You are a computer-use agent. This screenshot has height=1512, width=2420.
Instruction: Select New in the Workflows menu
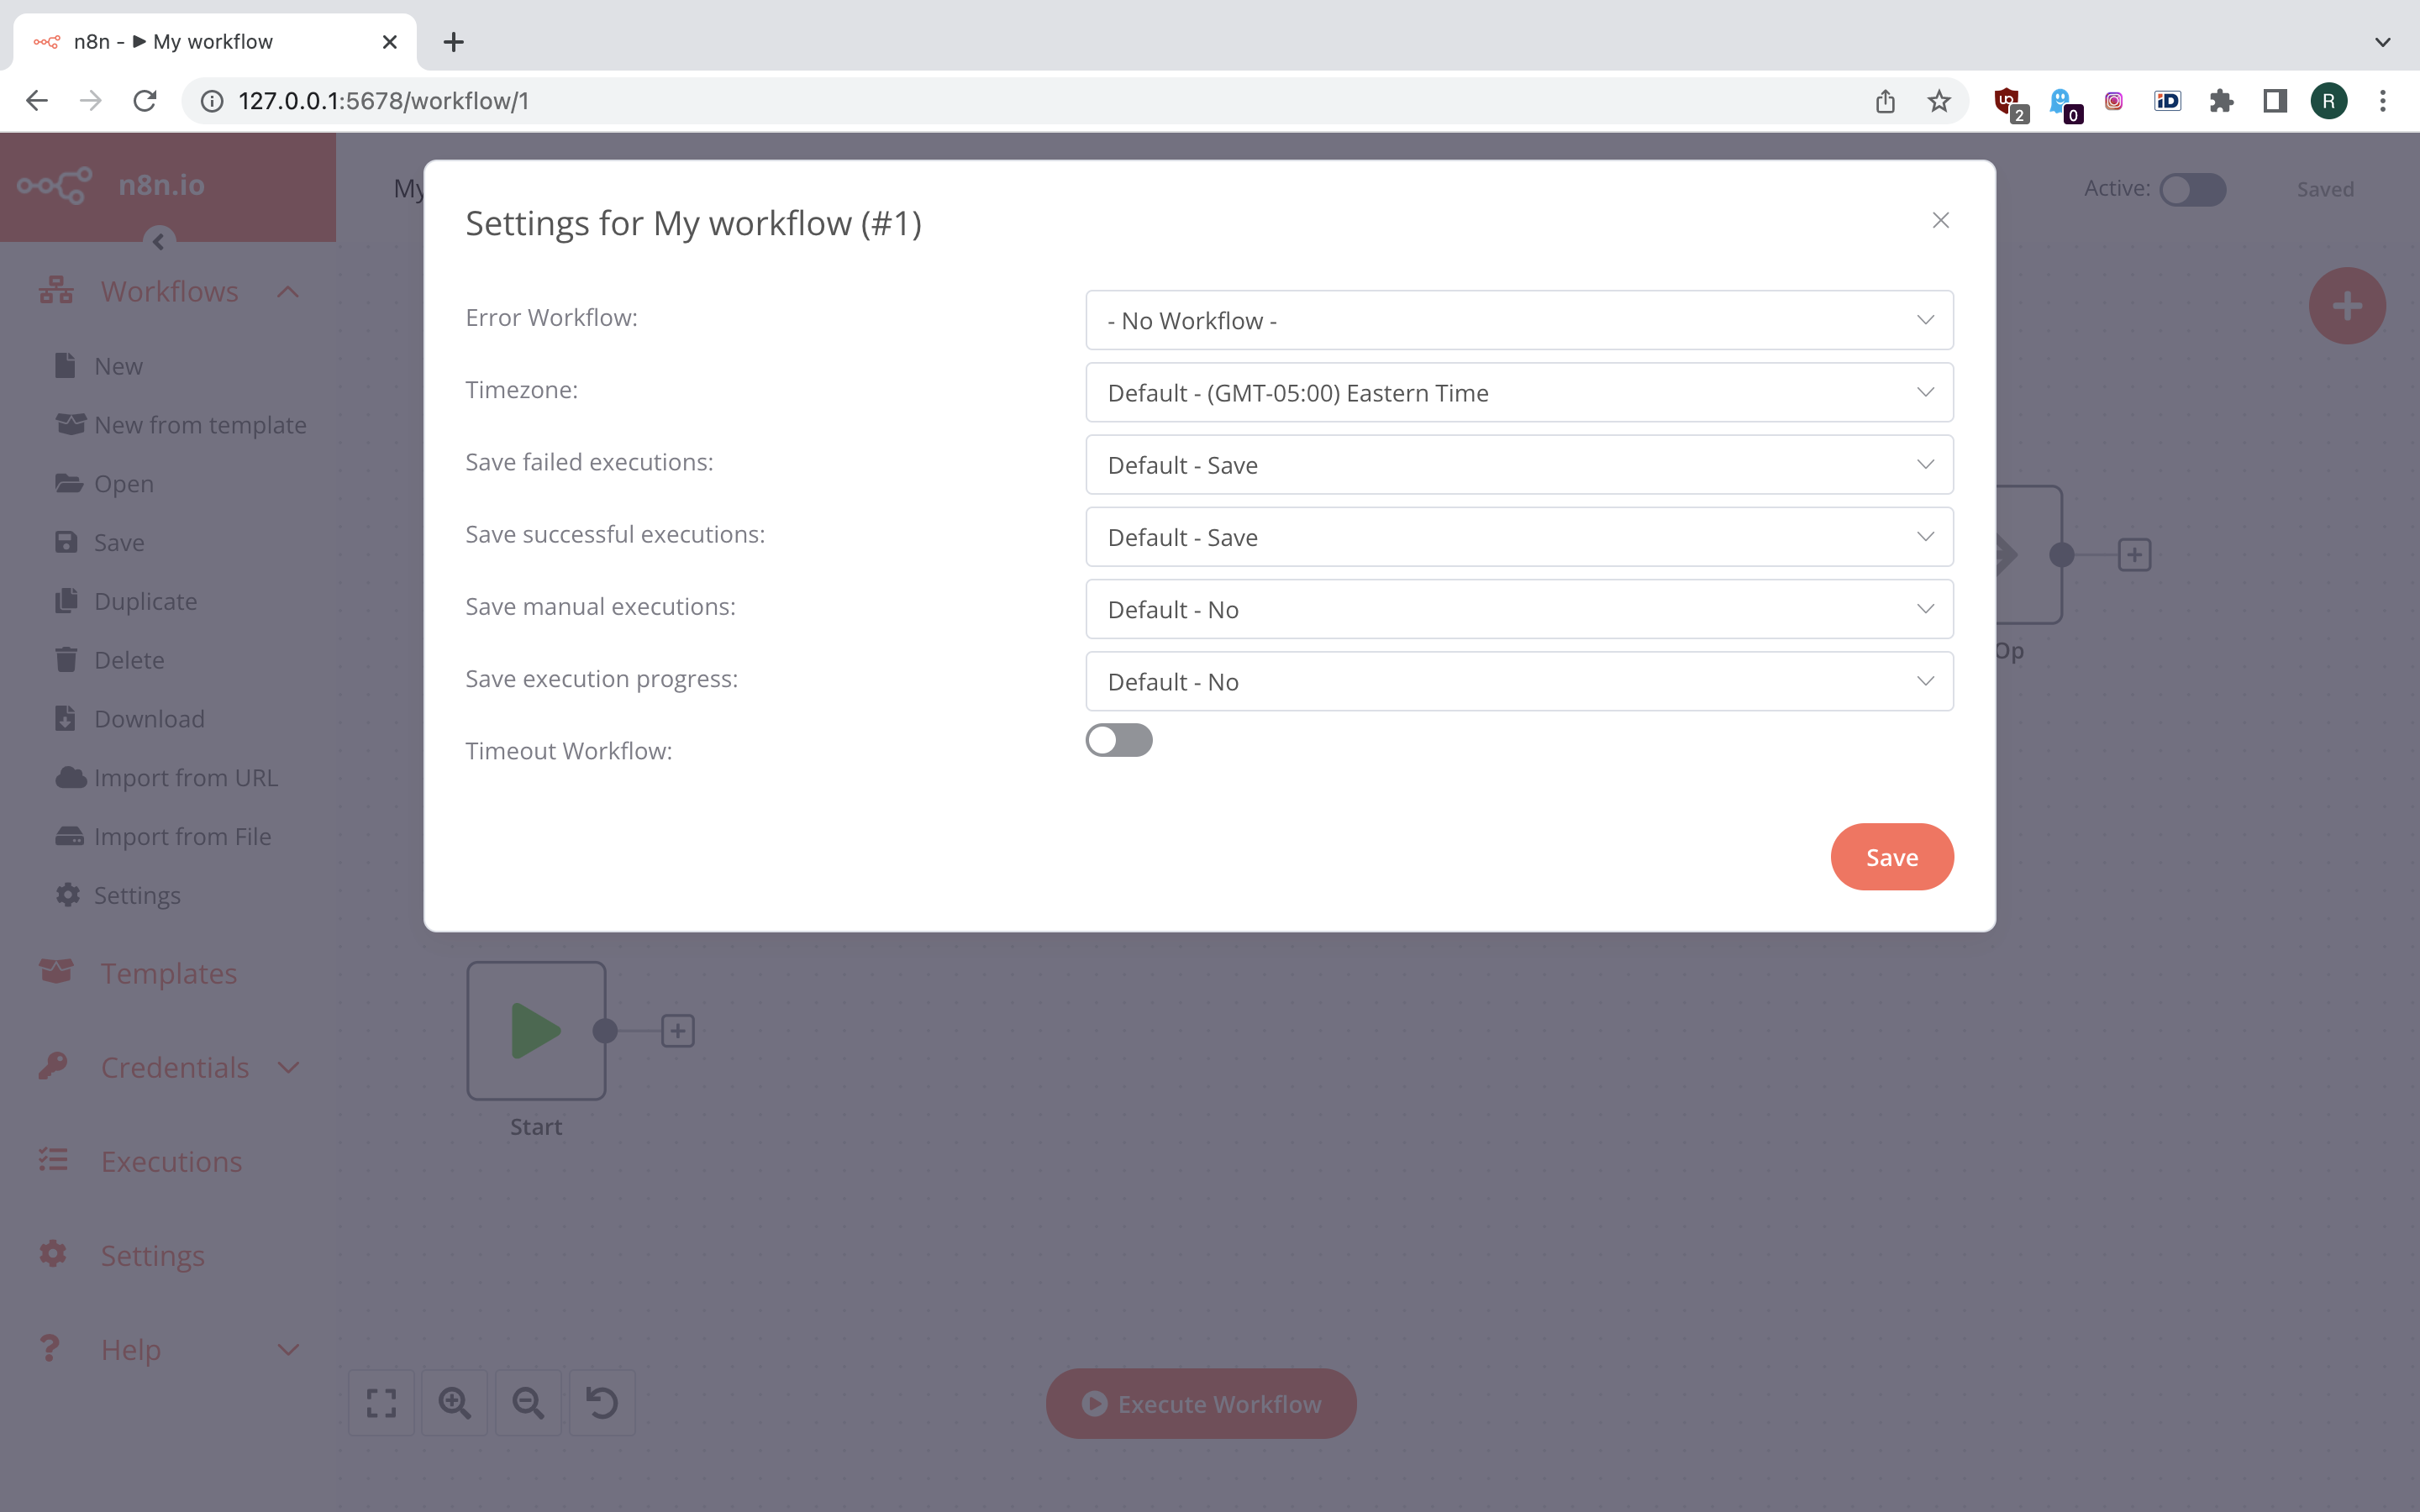point(118,366)
